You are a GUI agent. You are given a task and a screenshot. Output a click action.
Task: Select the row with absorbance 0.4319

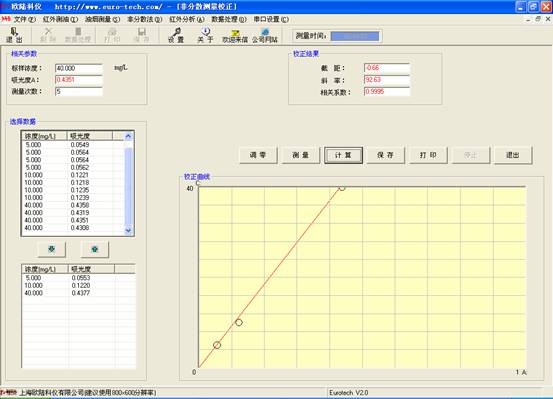point(73,213)
